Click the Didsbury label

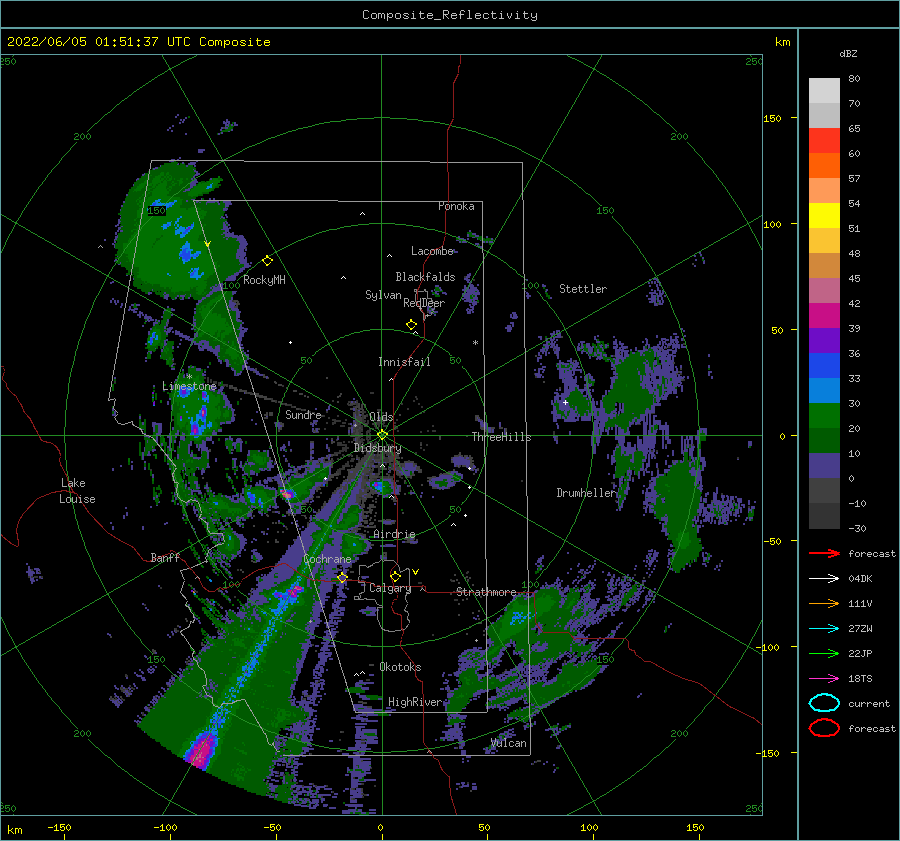pyautogui.click(x=377, y=448)
